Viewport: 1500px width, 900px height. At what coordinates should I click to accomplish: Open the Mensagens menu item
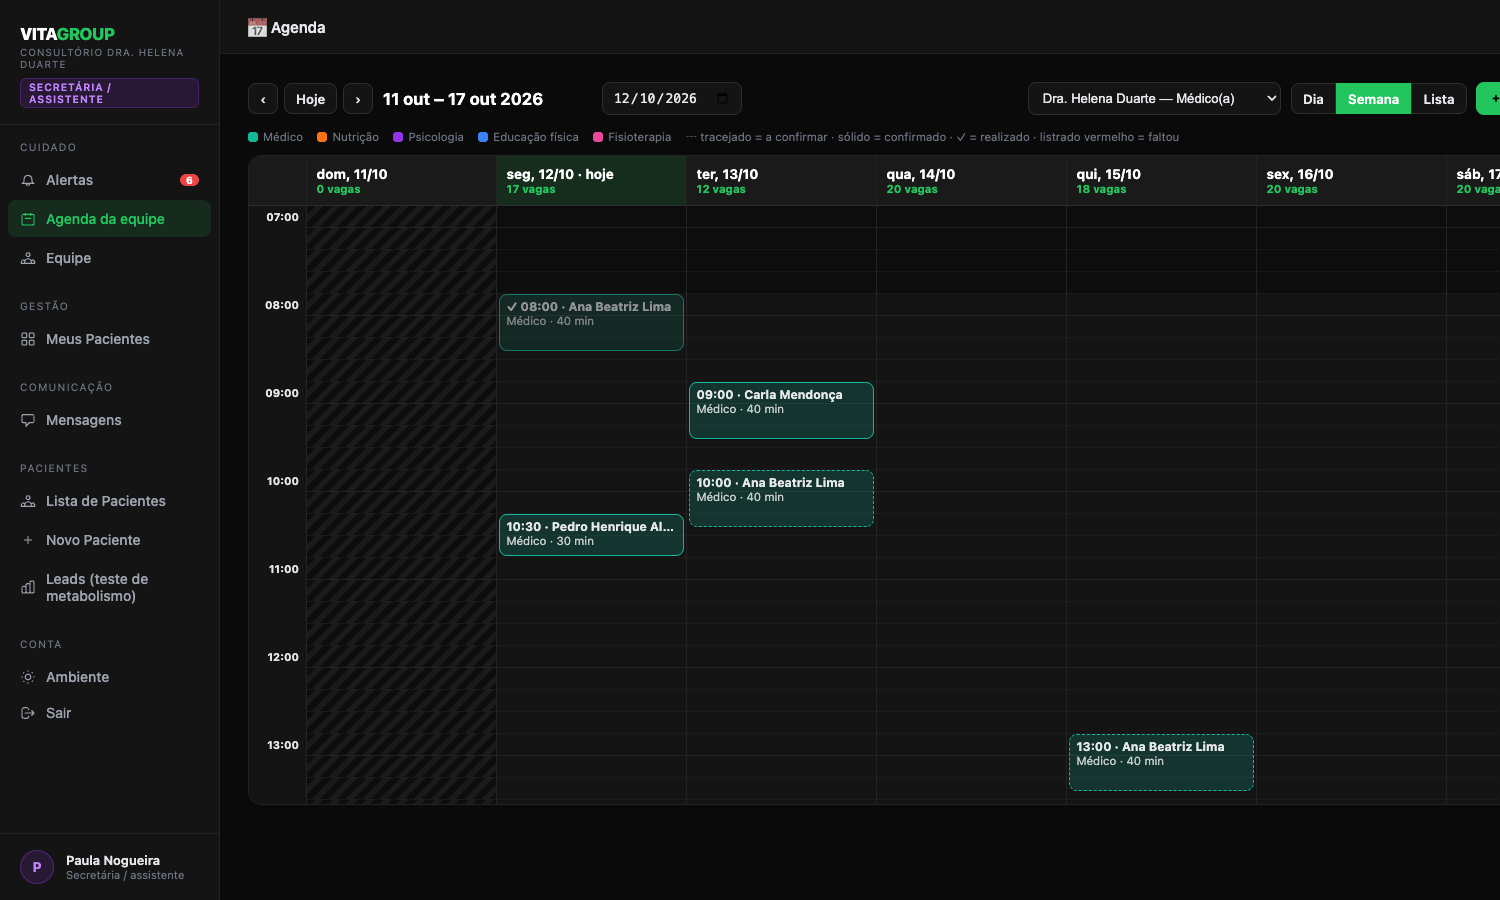(x=109, y=420)
